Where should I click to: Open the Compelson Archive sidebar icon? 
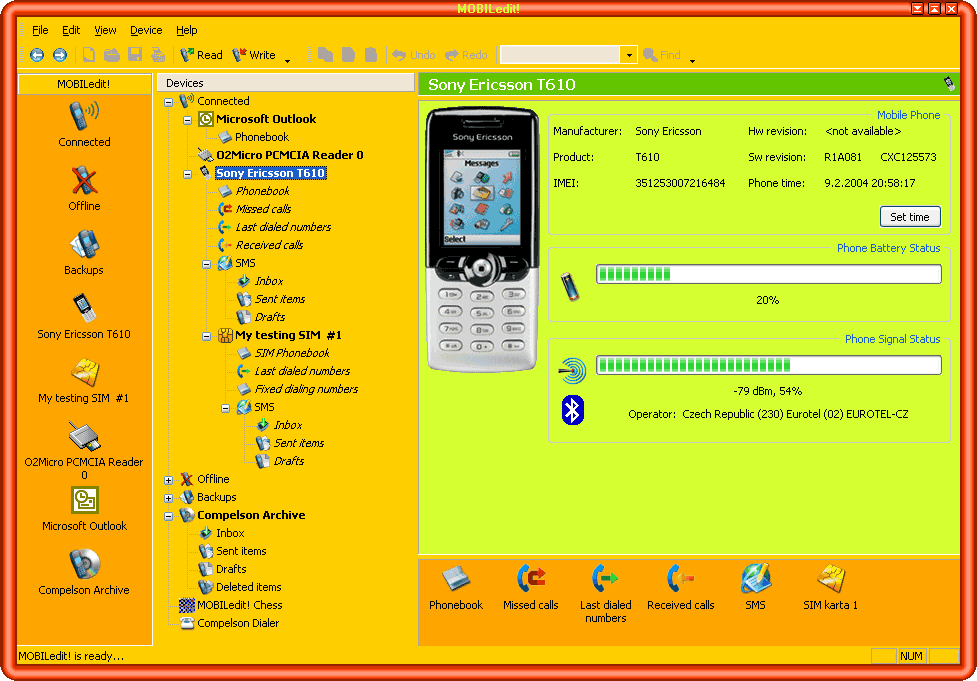point(84,564)
